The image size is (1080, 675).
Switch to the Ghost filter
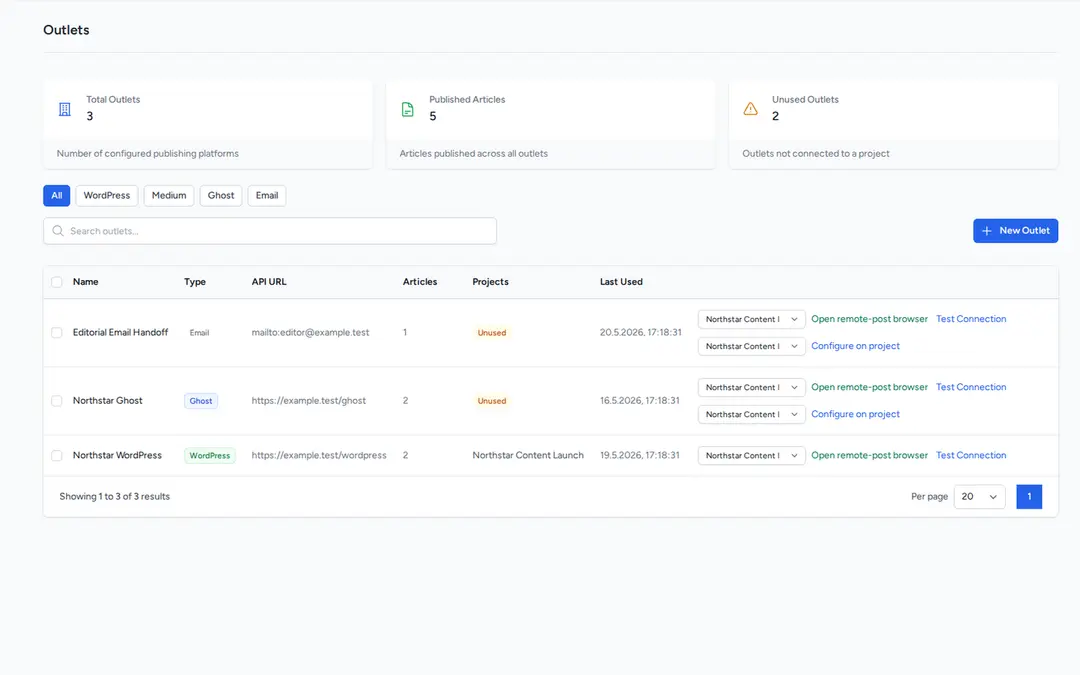pyautogui.click(x=221, y=196)
